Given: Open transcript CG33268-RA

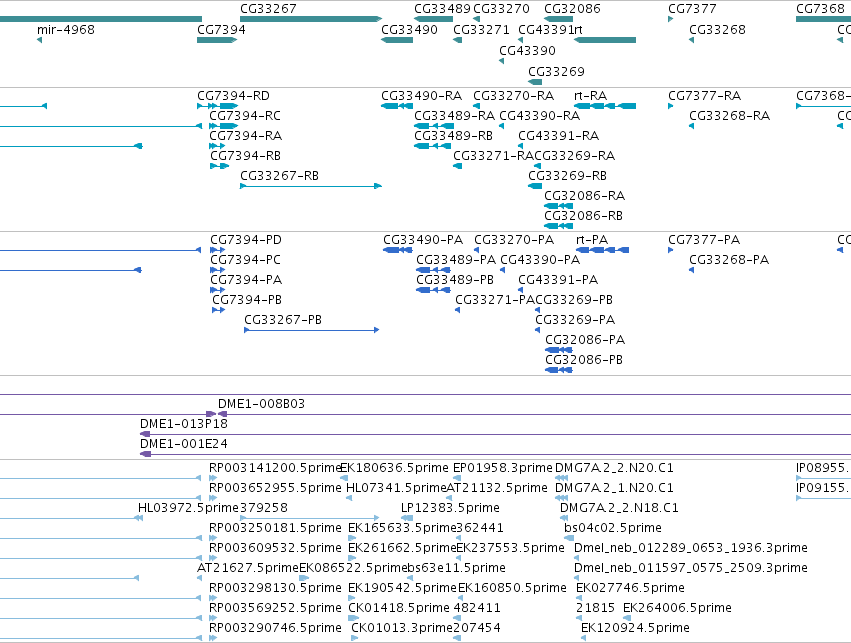Looking at the screenshot, I should (729, 116).
